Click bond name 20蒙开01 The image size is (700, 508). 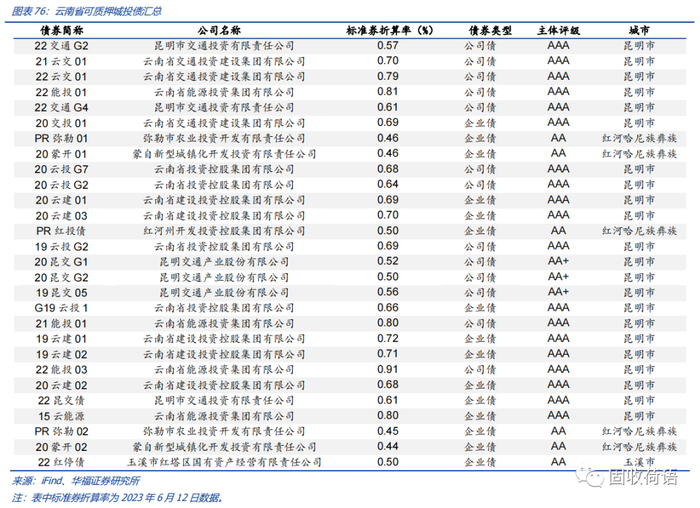click(62, 154)
